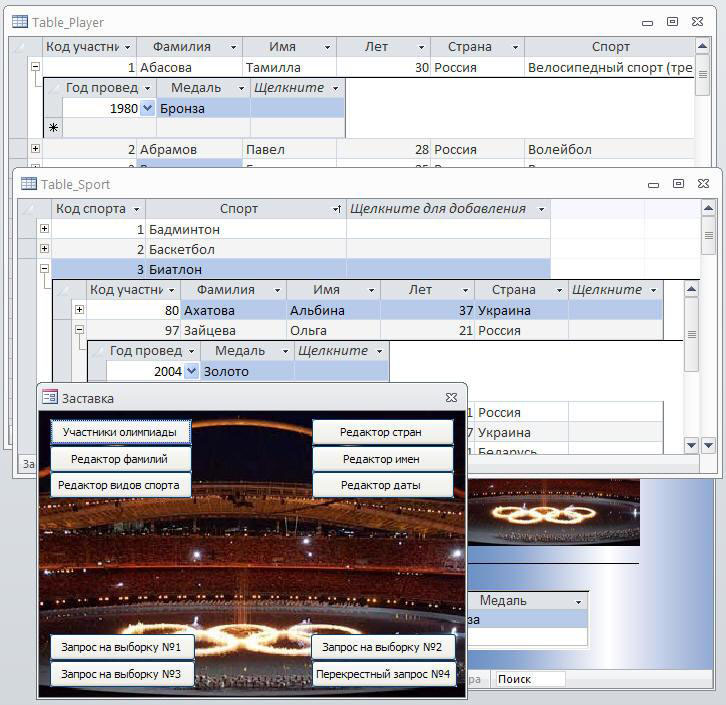Viewport: 726px width, 705px height.
Task: Open the Страна column filter arrow in Table_Player
Action: pos(514,47)
